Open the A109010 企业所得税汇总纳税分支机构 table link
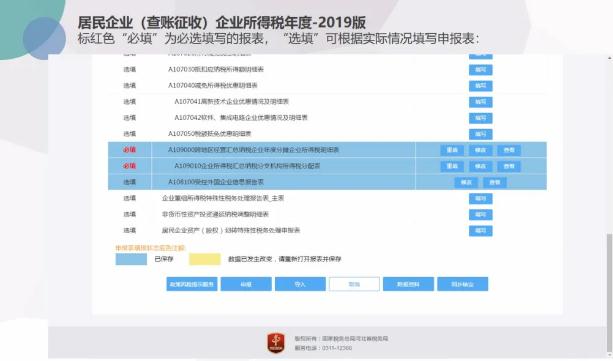 247,166
